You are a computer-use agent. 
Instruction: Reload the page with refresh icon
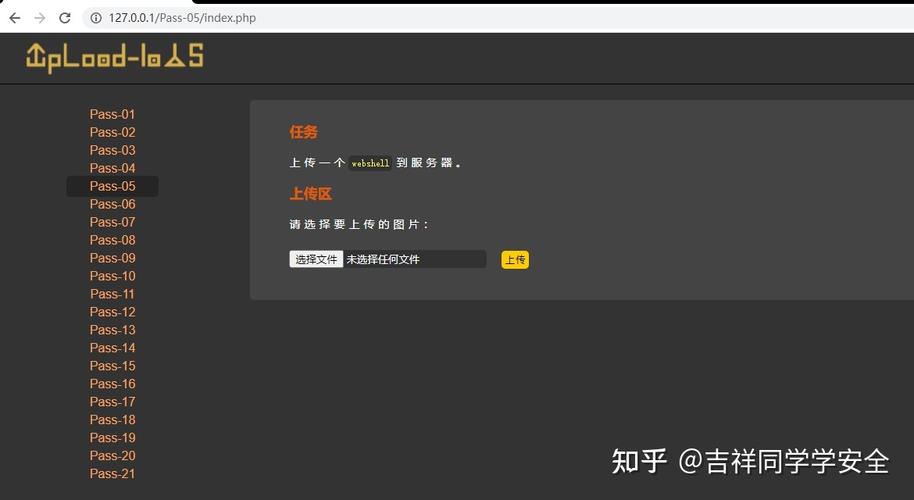65,18
